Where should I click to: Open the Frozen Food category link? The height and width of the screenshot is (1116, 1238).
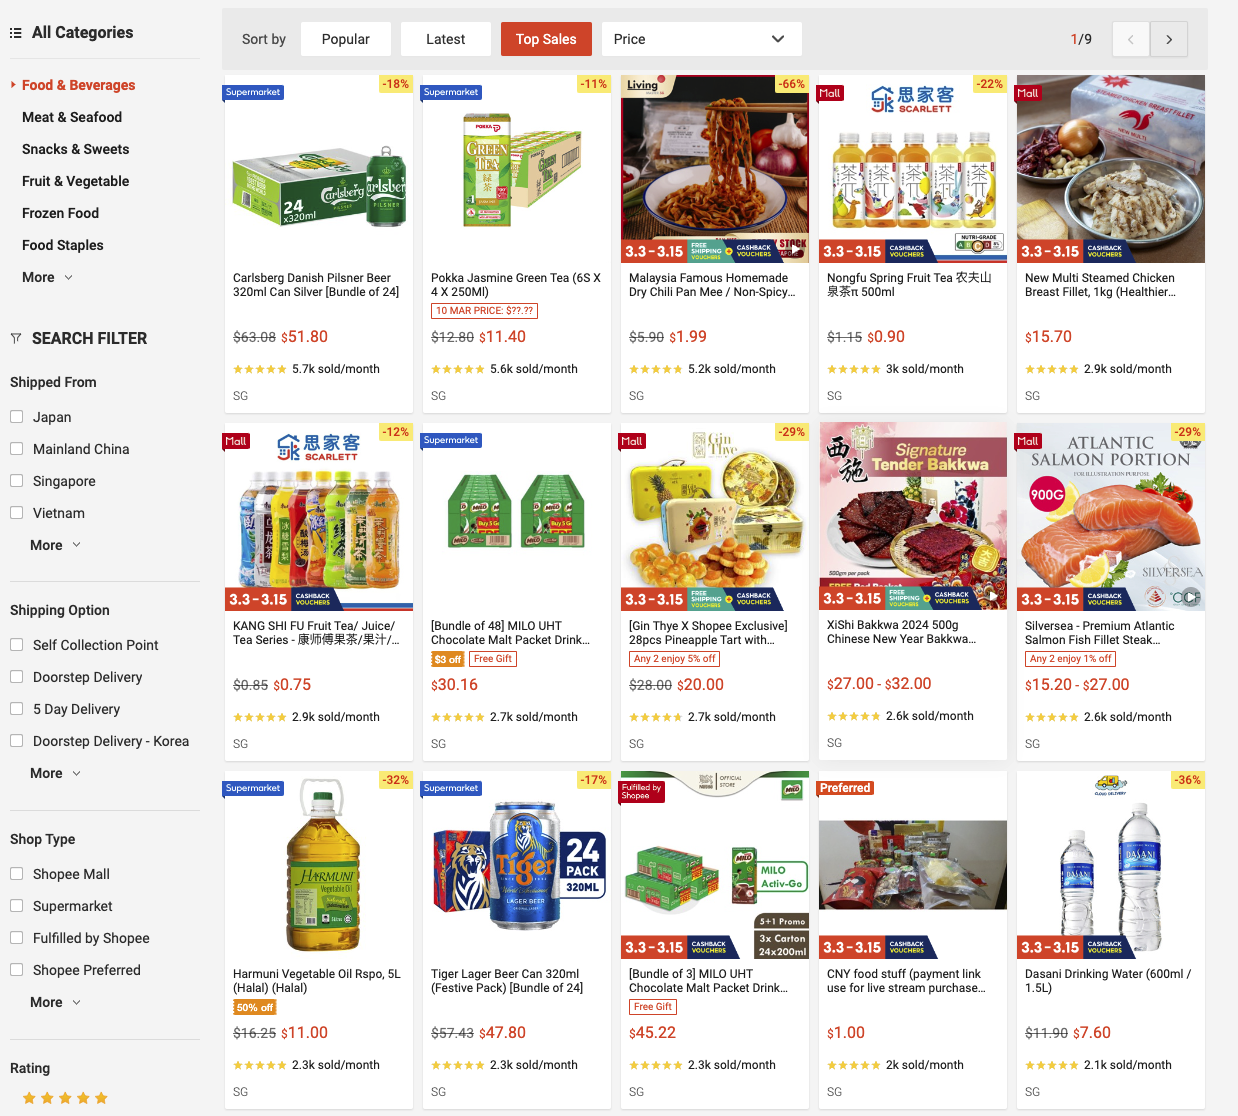[x=60, y=213]
